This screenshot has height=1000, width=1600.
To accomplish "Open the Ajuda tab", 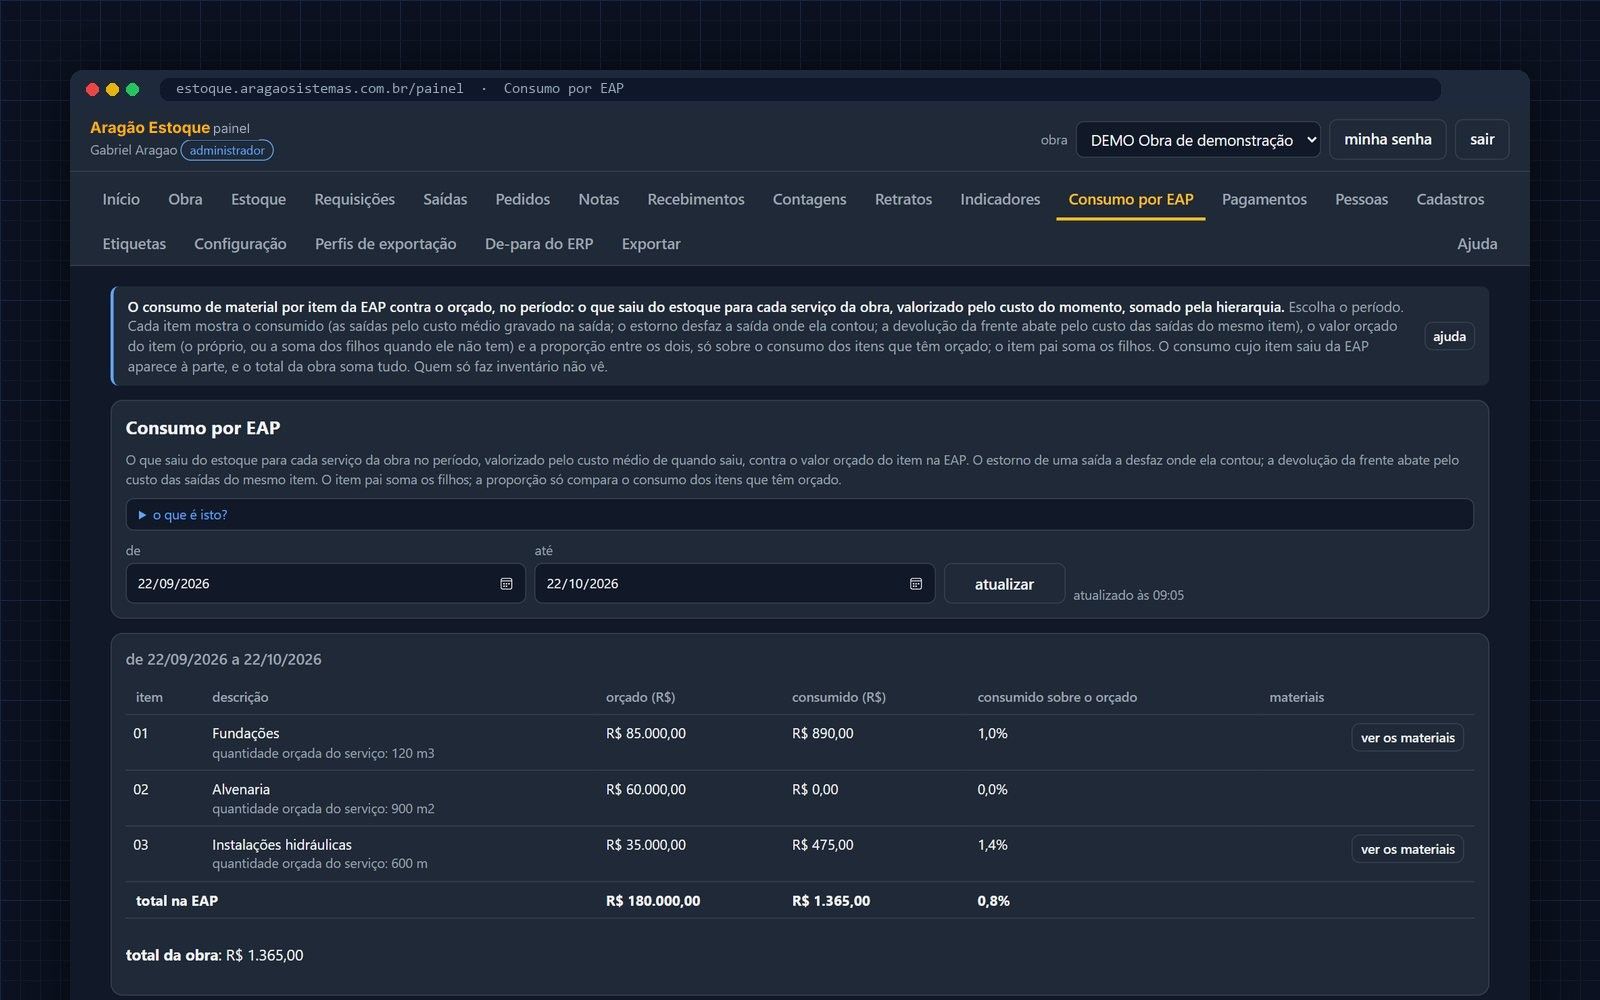I will (1477, 244).
